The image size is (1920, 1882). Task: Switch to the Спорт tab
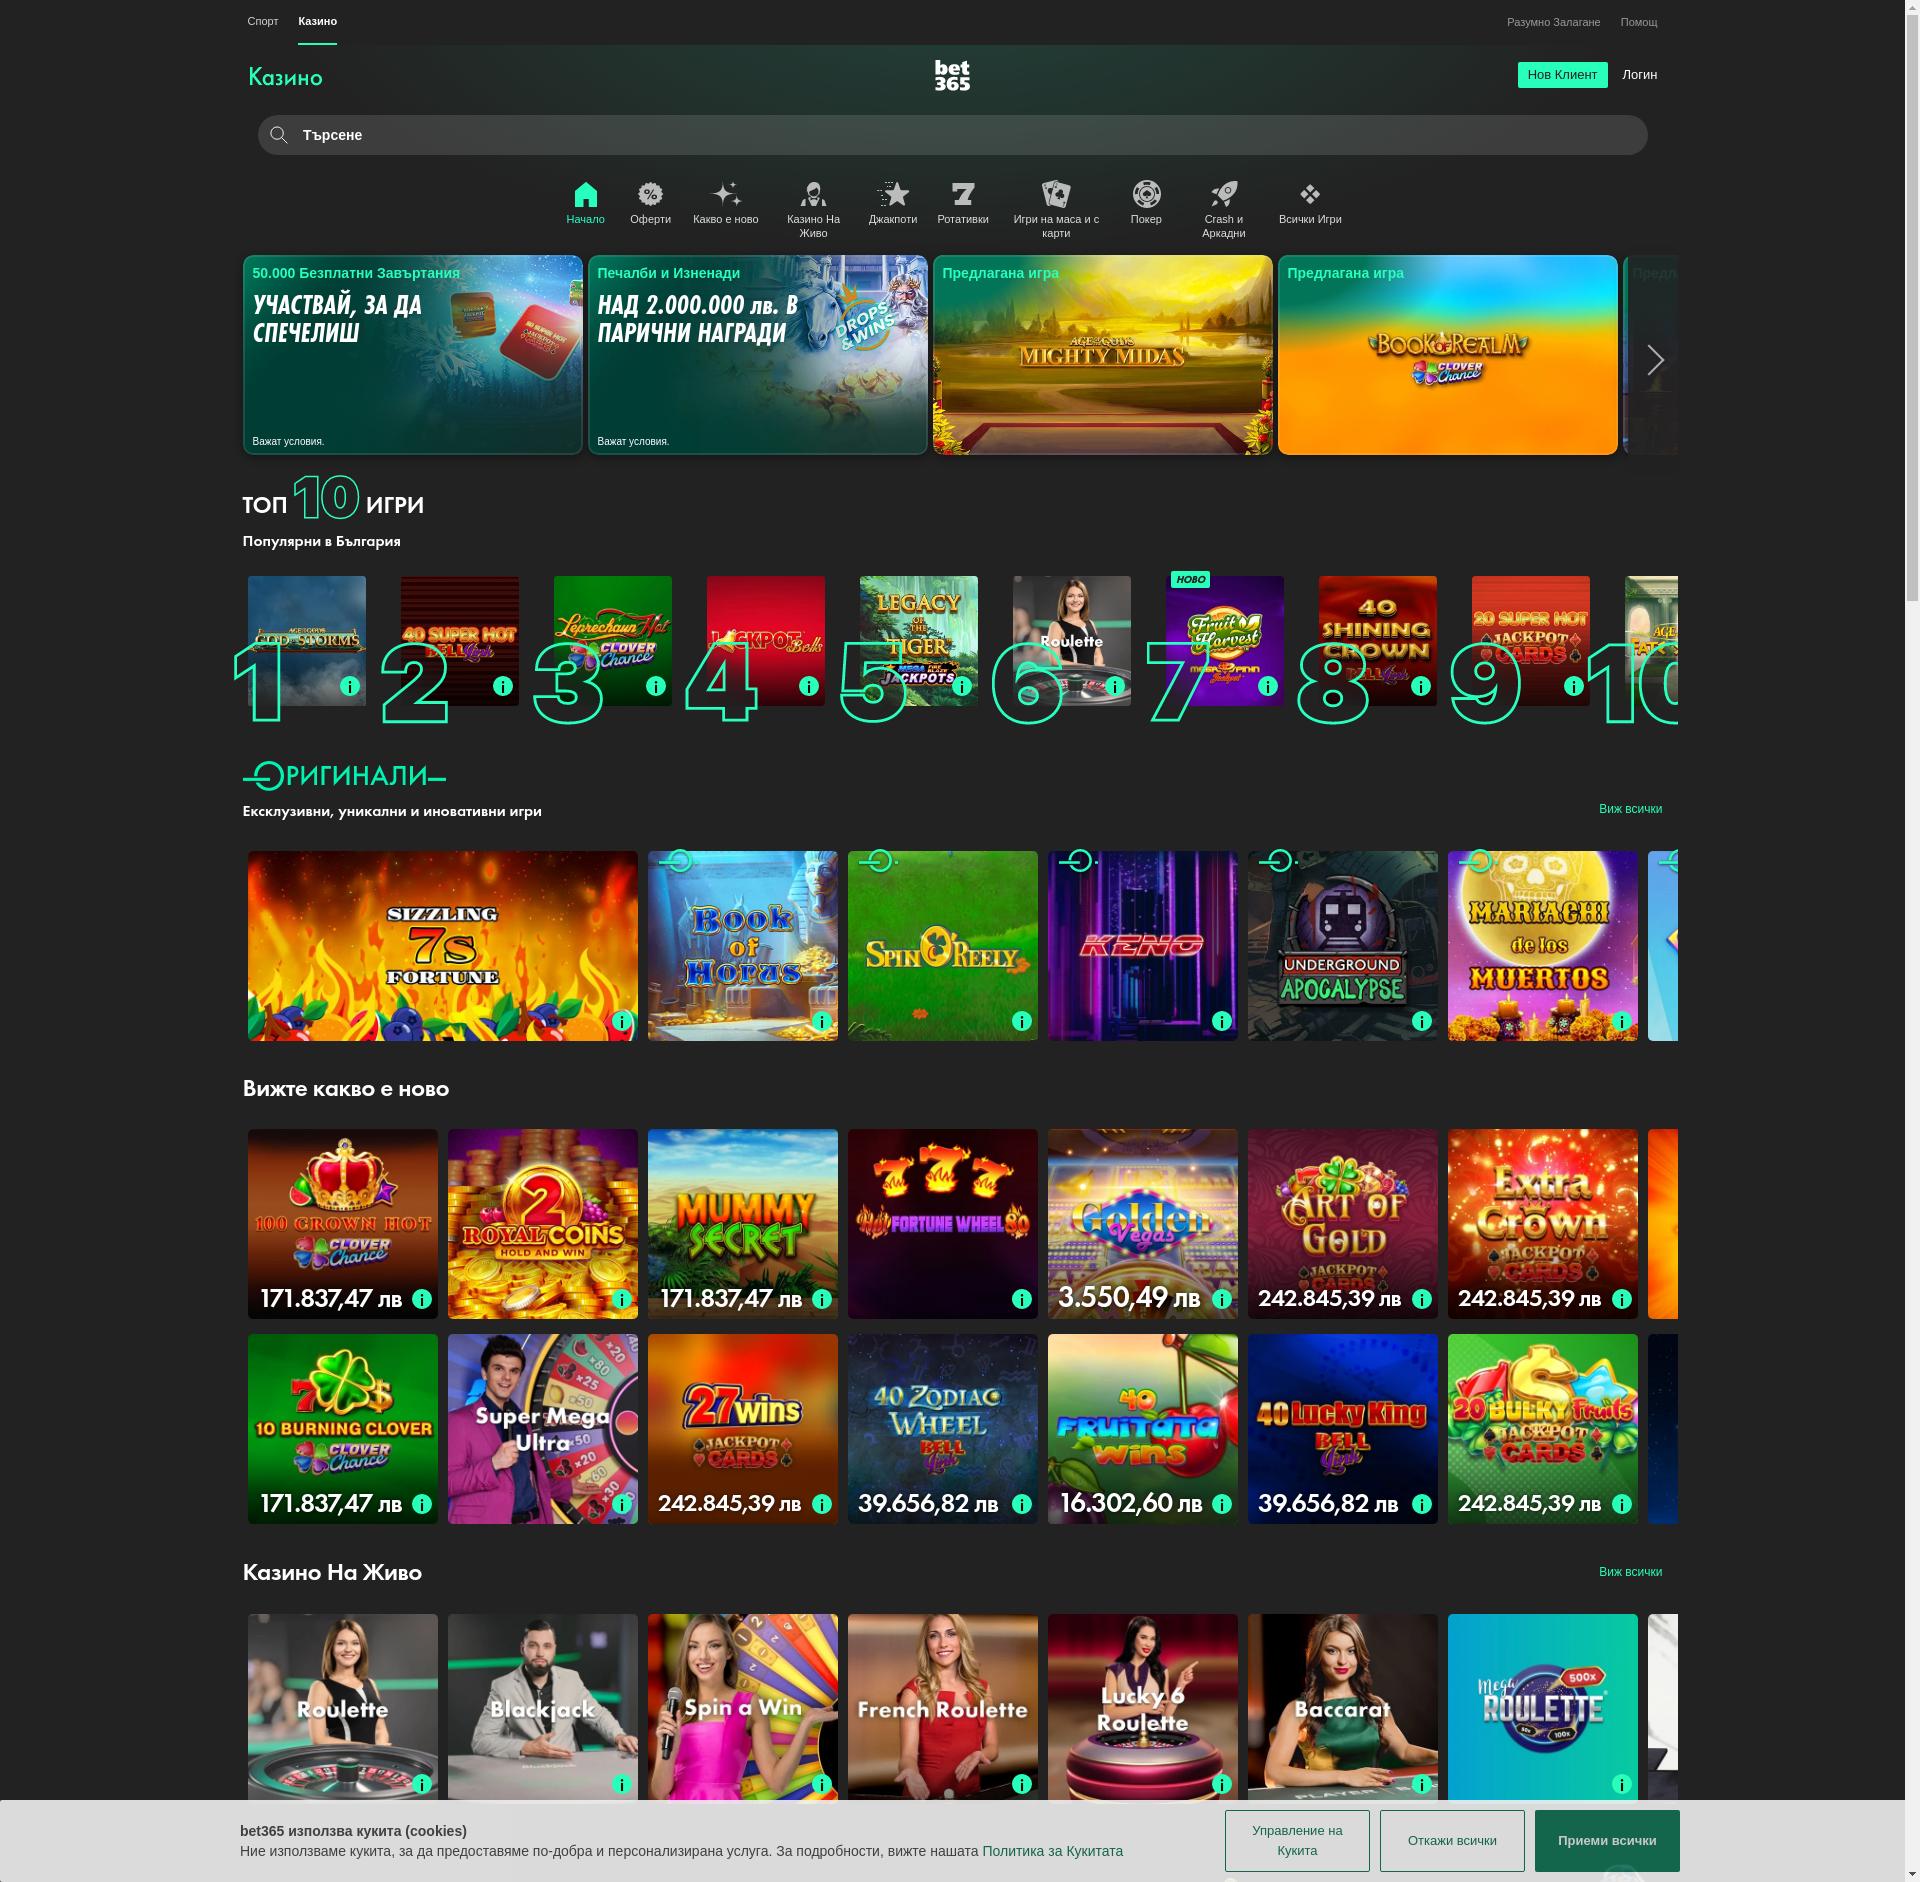point(263,21)
